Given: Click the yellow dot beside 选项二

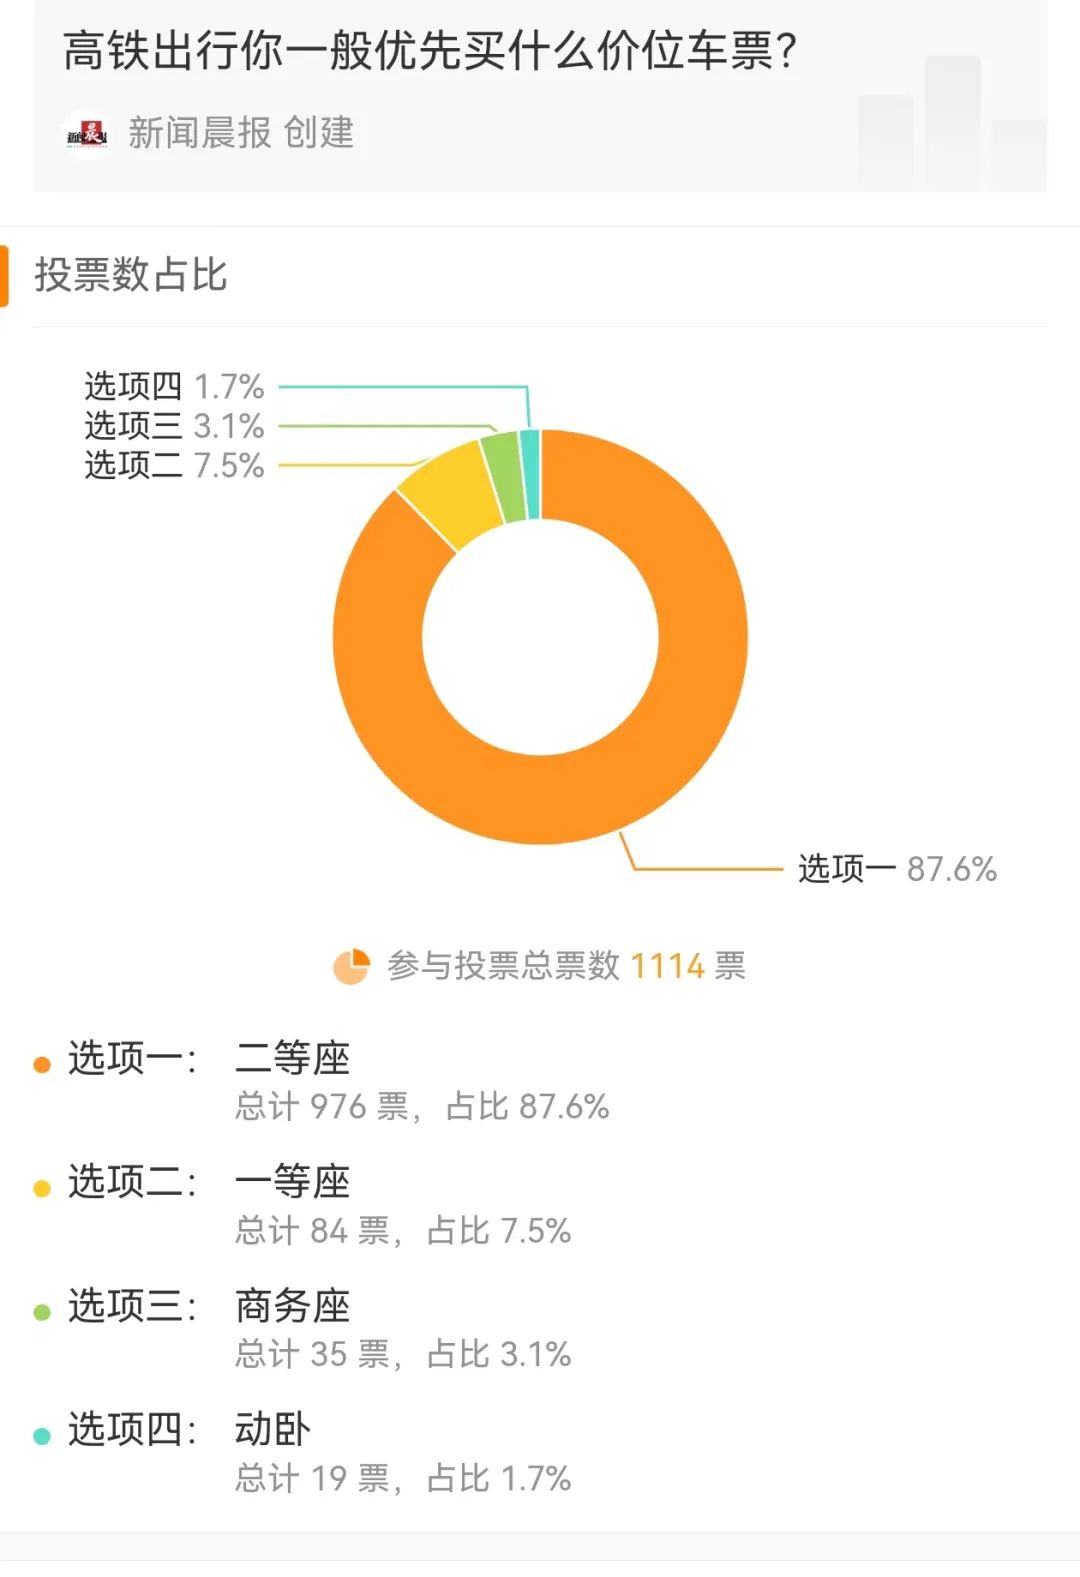Looking at the screenshot, I should [42, 1189].
